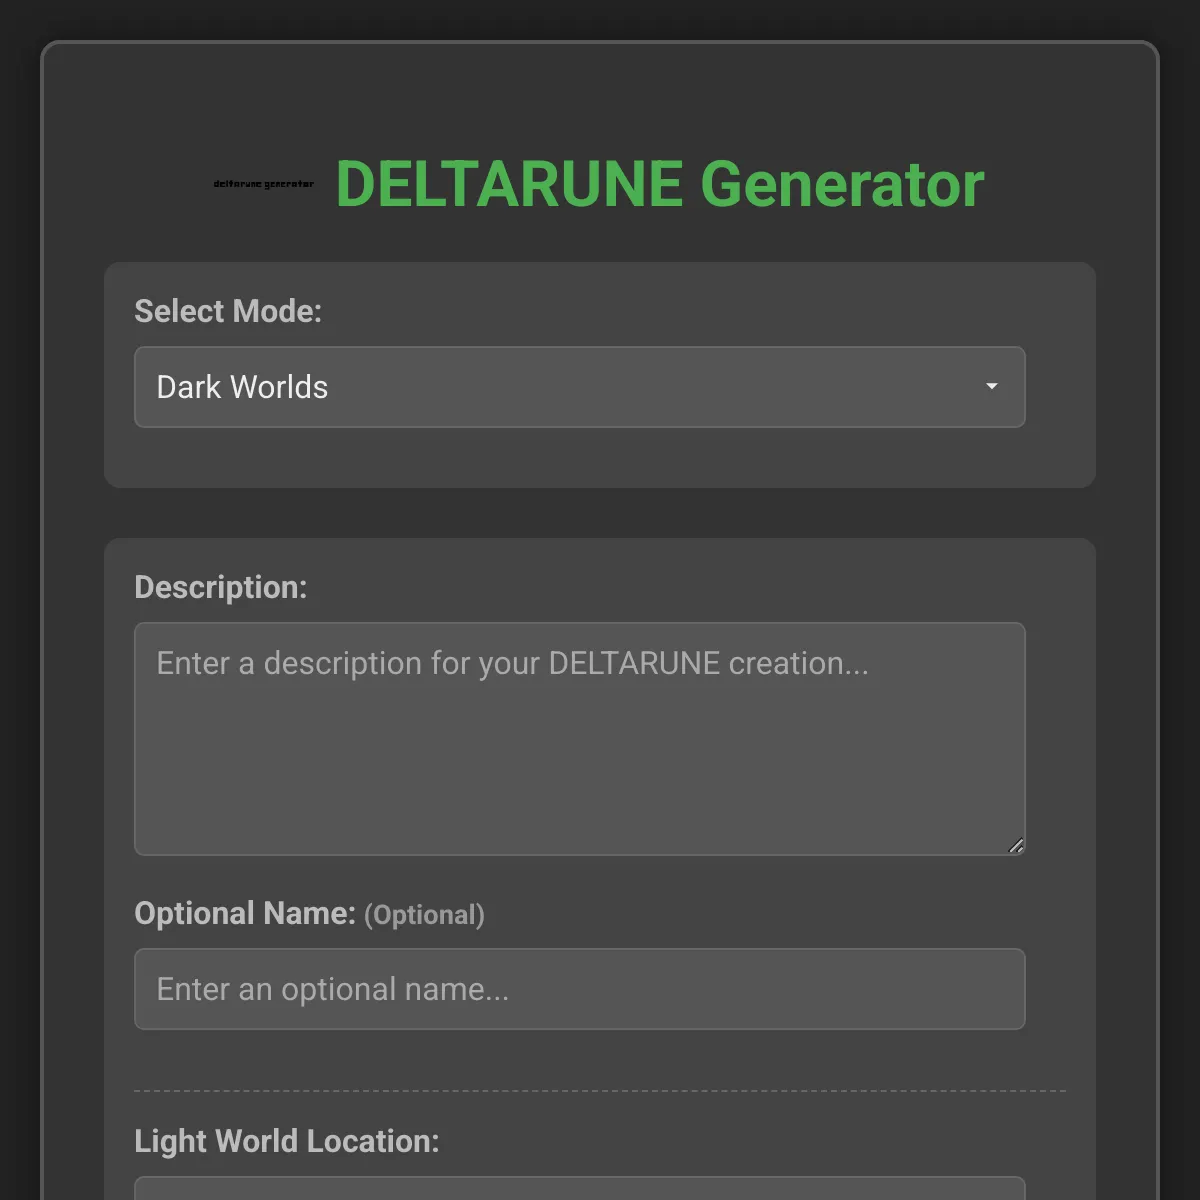
Task: Open the Select Mode dropdown showing Dark Worlds
Action: pyautogui.click(x=580, y=387)
